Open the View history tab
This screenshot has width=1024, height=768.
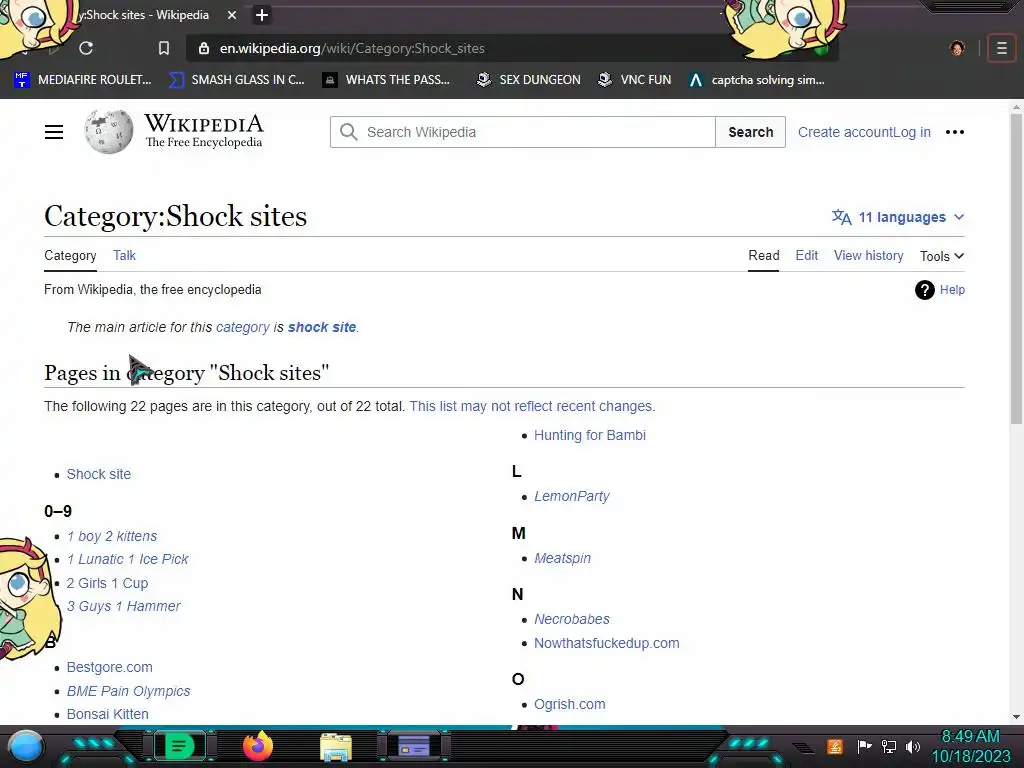coord(869,255)
